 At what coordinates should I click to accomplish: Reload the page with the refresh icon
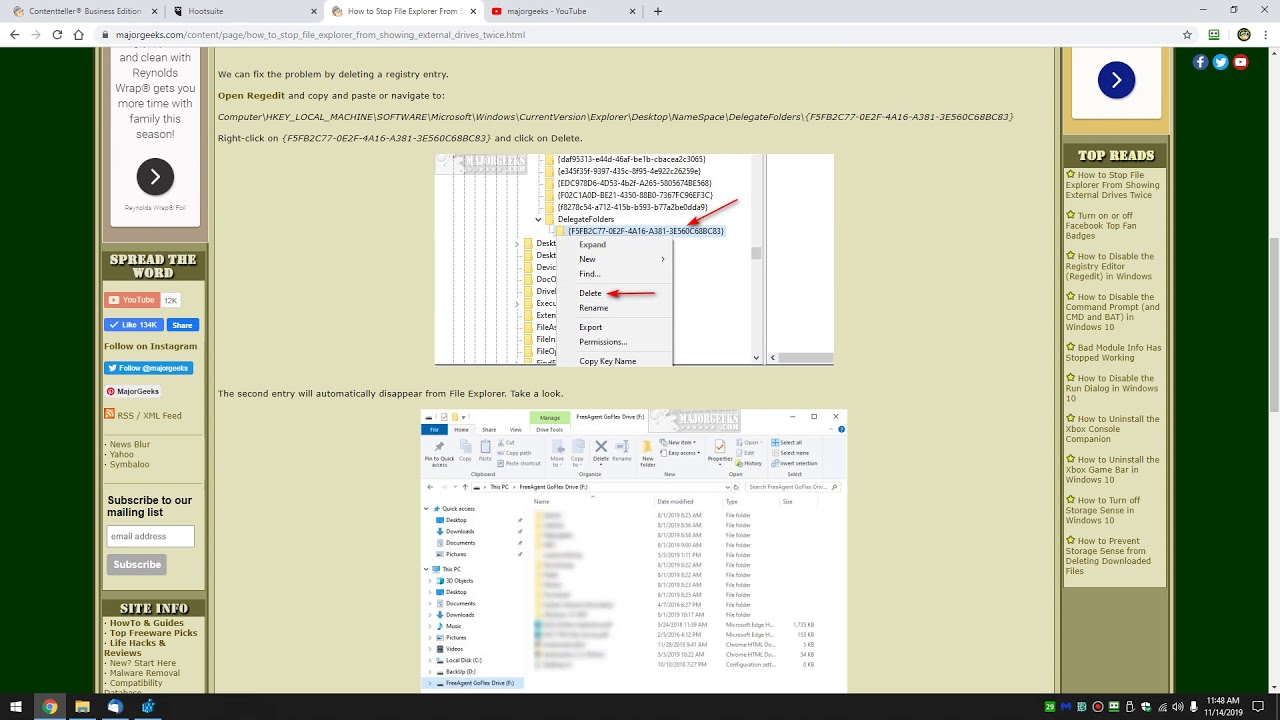click(x=57, y=34)
